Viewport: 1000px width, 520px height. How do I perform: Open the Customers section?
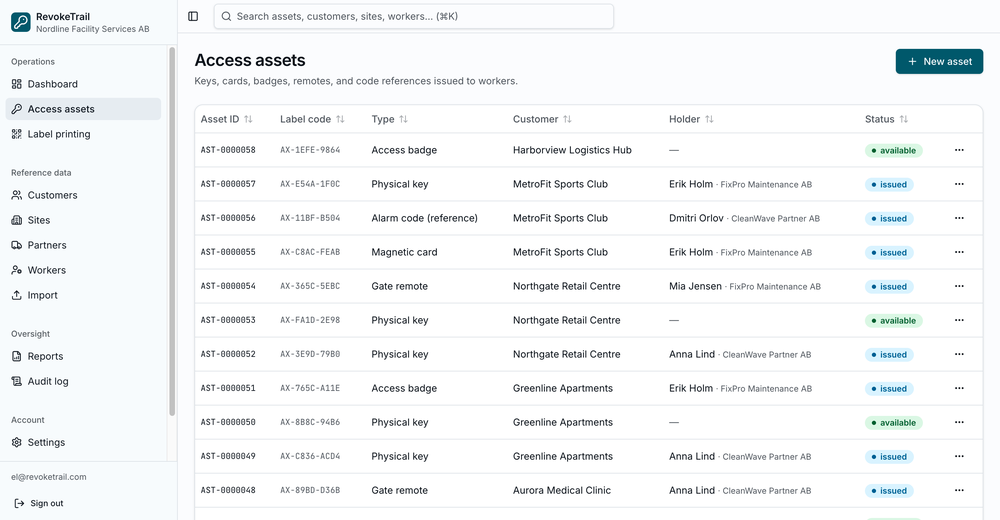pyautogui.click(x=83, y=195)
